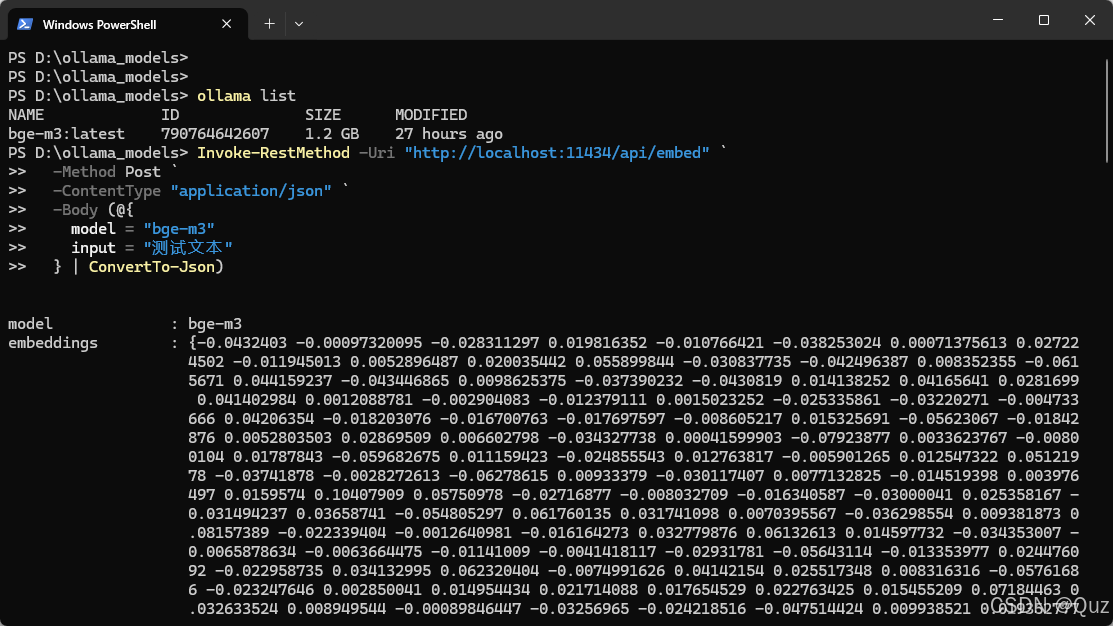Screen dimensions: 1113x626
Task: Click the '-ContentType' parameter text
Action: (106, 191)
